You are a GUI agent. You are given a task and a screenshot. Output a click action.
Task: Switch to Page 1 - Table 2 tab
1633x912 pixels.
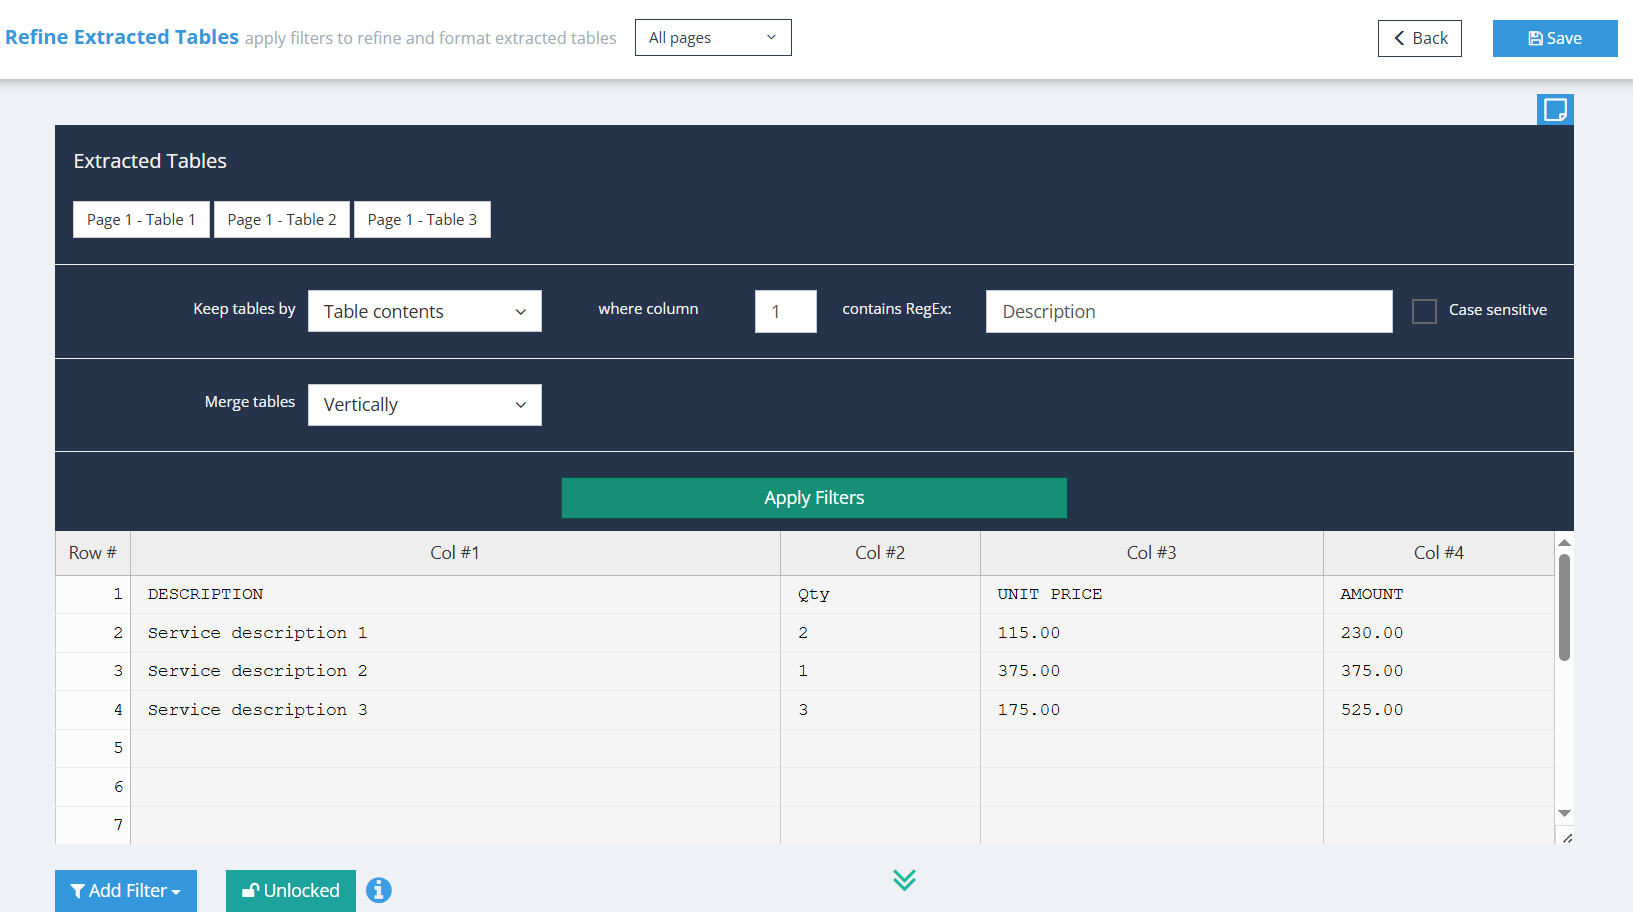(x=281, y=219)
